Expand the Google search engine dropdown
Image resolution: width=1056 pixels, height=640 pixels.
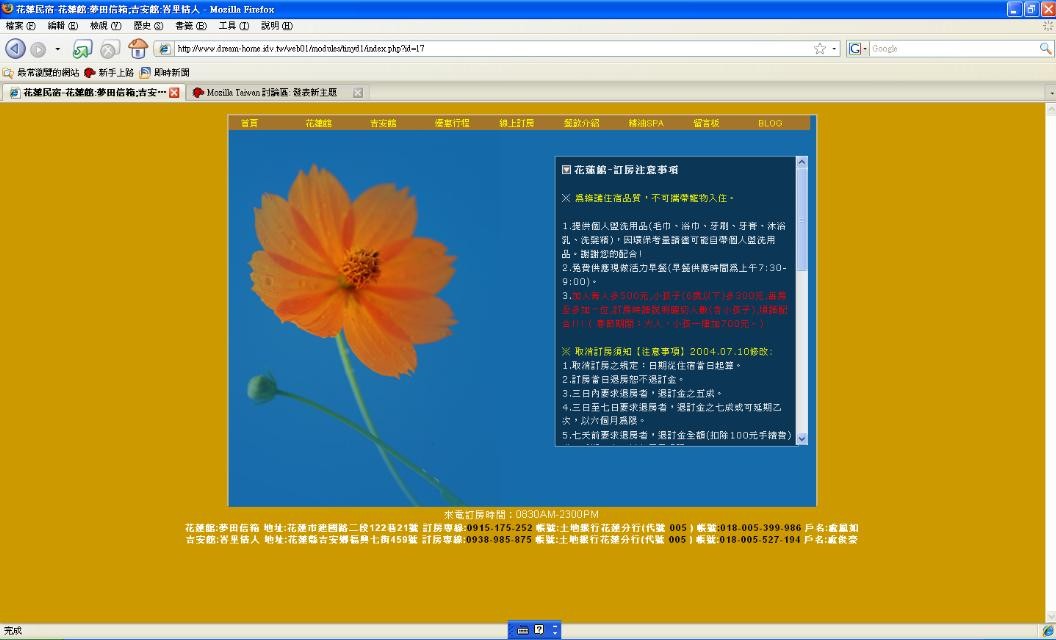[858, 48]
